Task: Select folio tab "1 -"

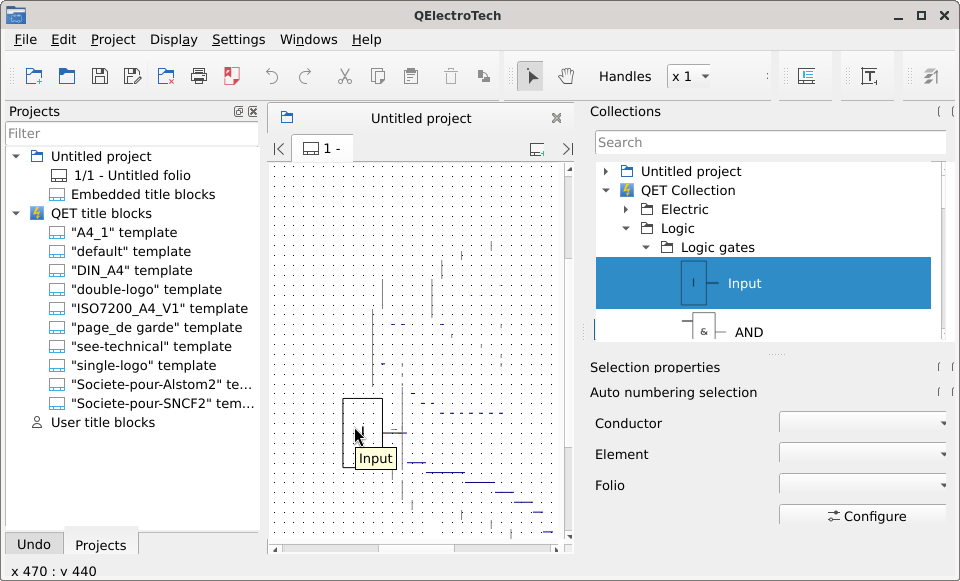Action: 322,149
